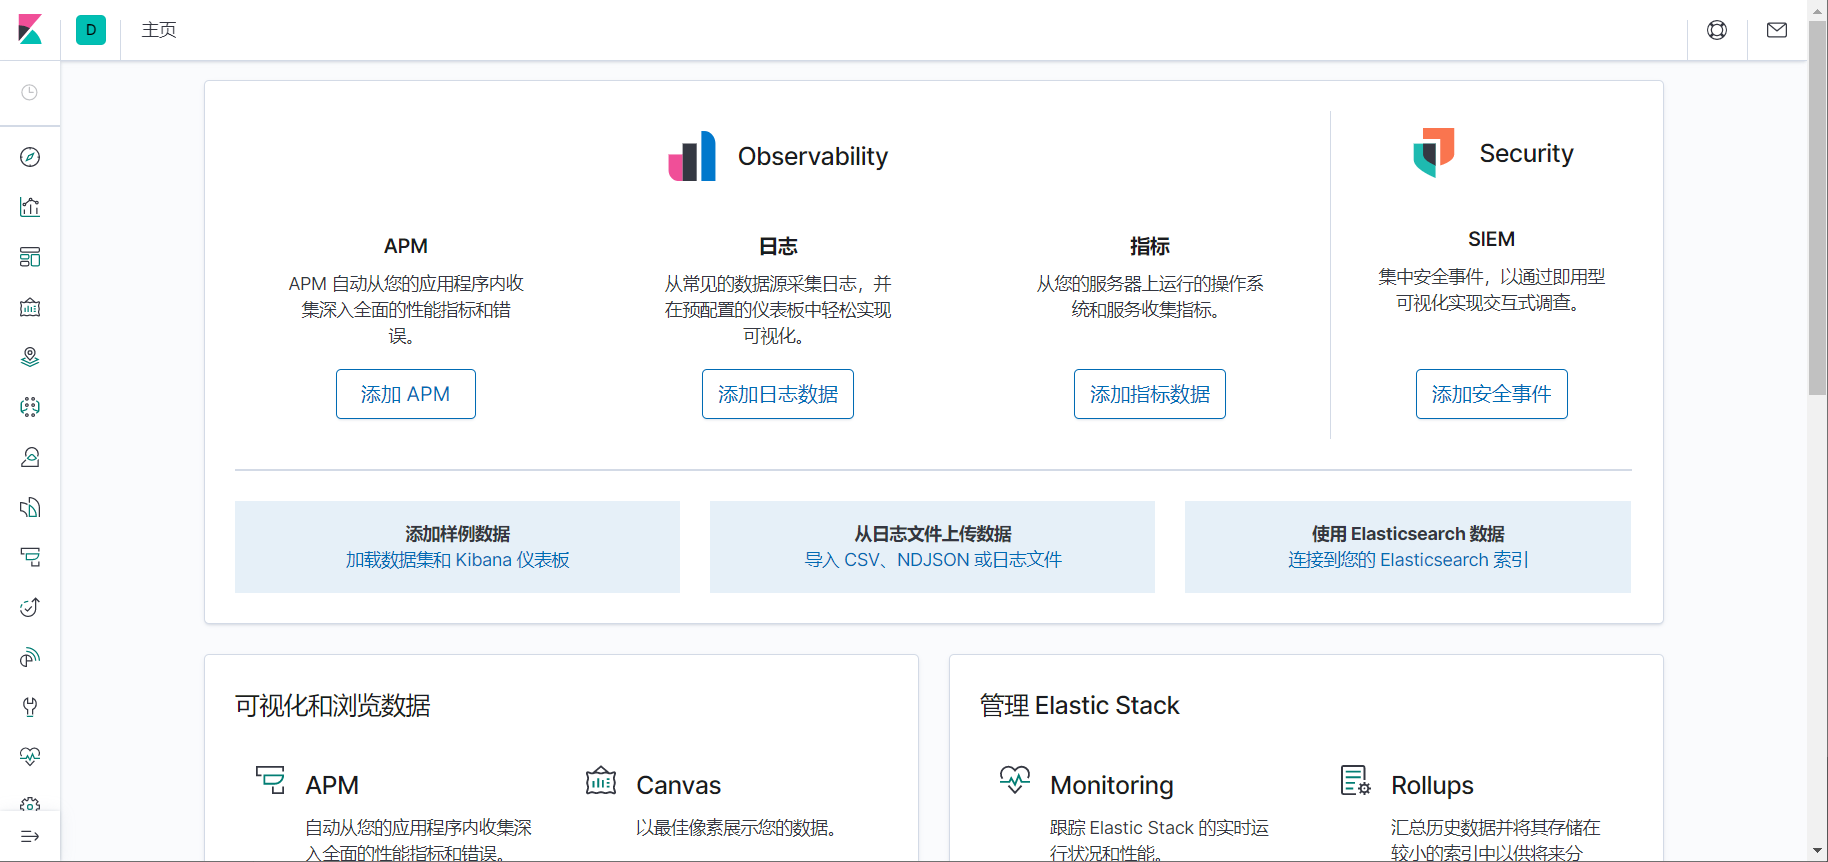
Task: Open 导入 CSV、NDJSON 或日志文件 link
Action: click(x=933, y=560)
